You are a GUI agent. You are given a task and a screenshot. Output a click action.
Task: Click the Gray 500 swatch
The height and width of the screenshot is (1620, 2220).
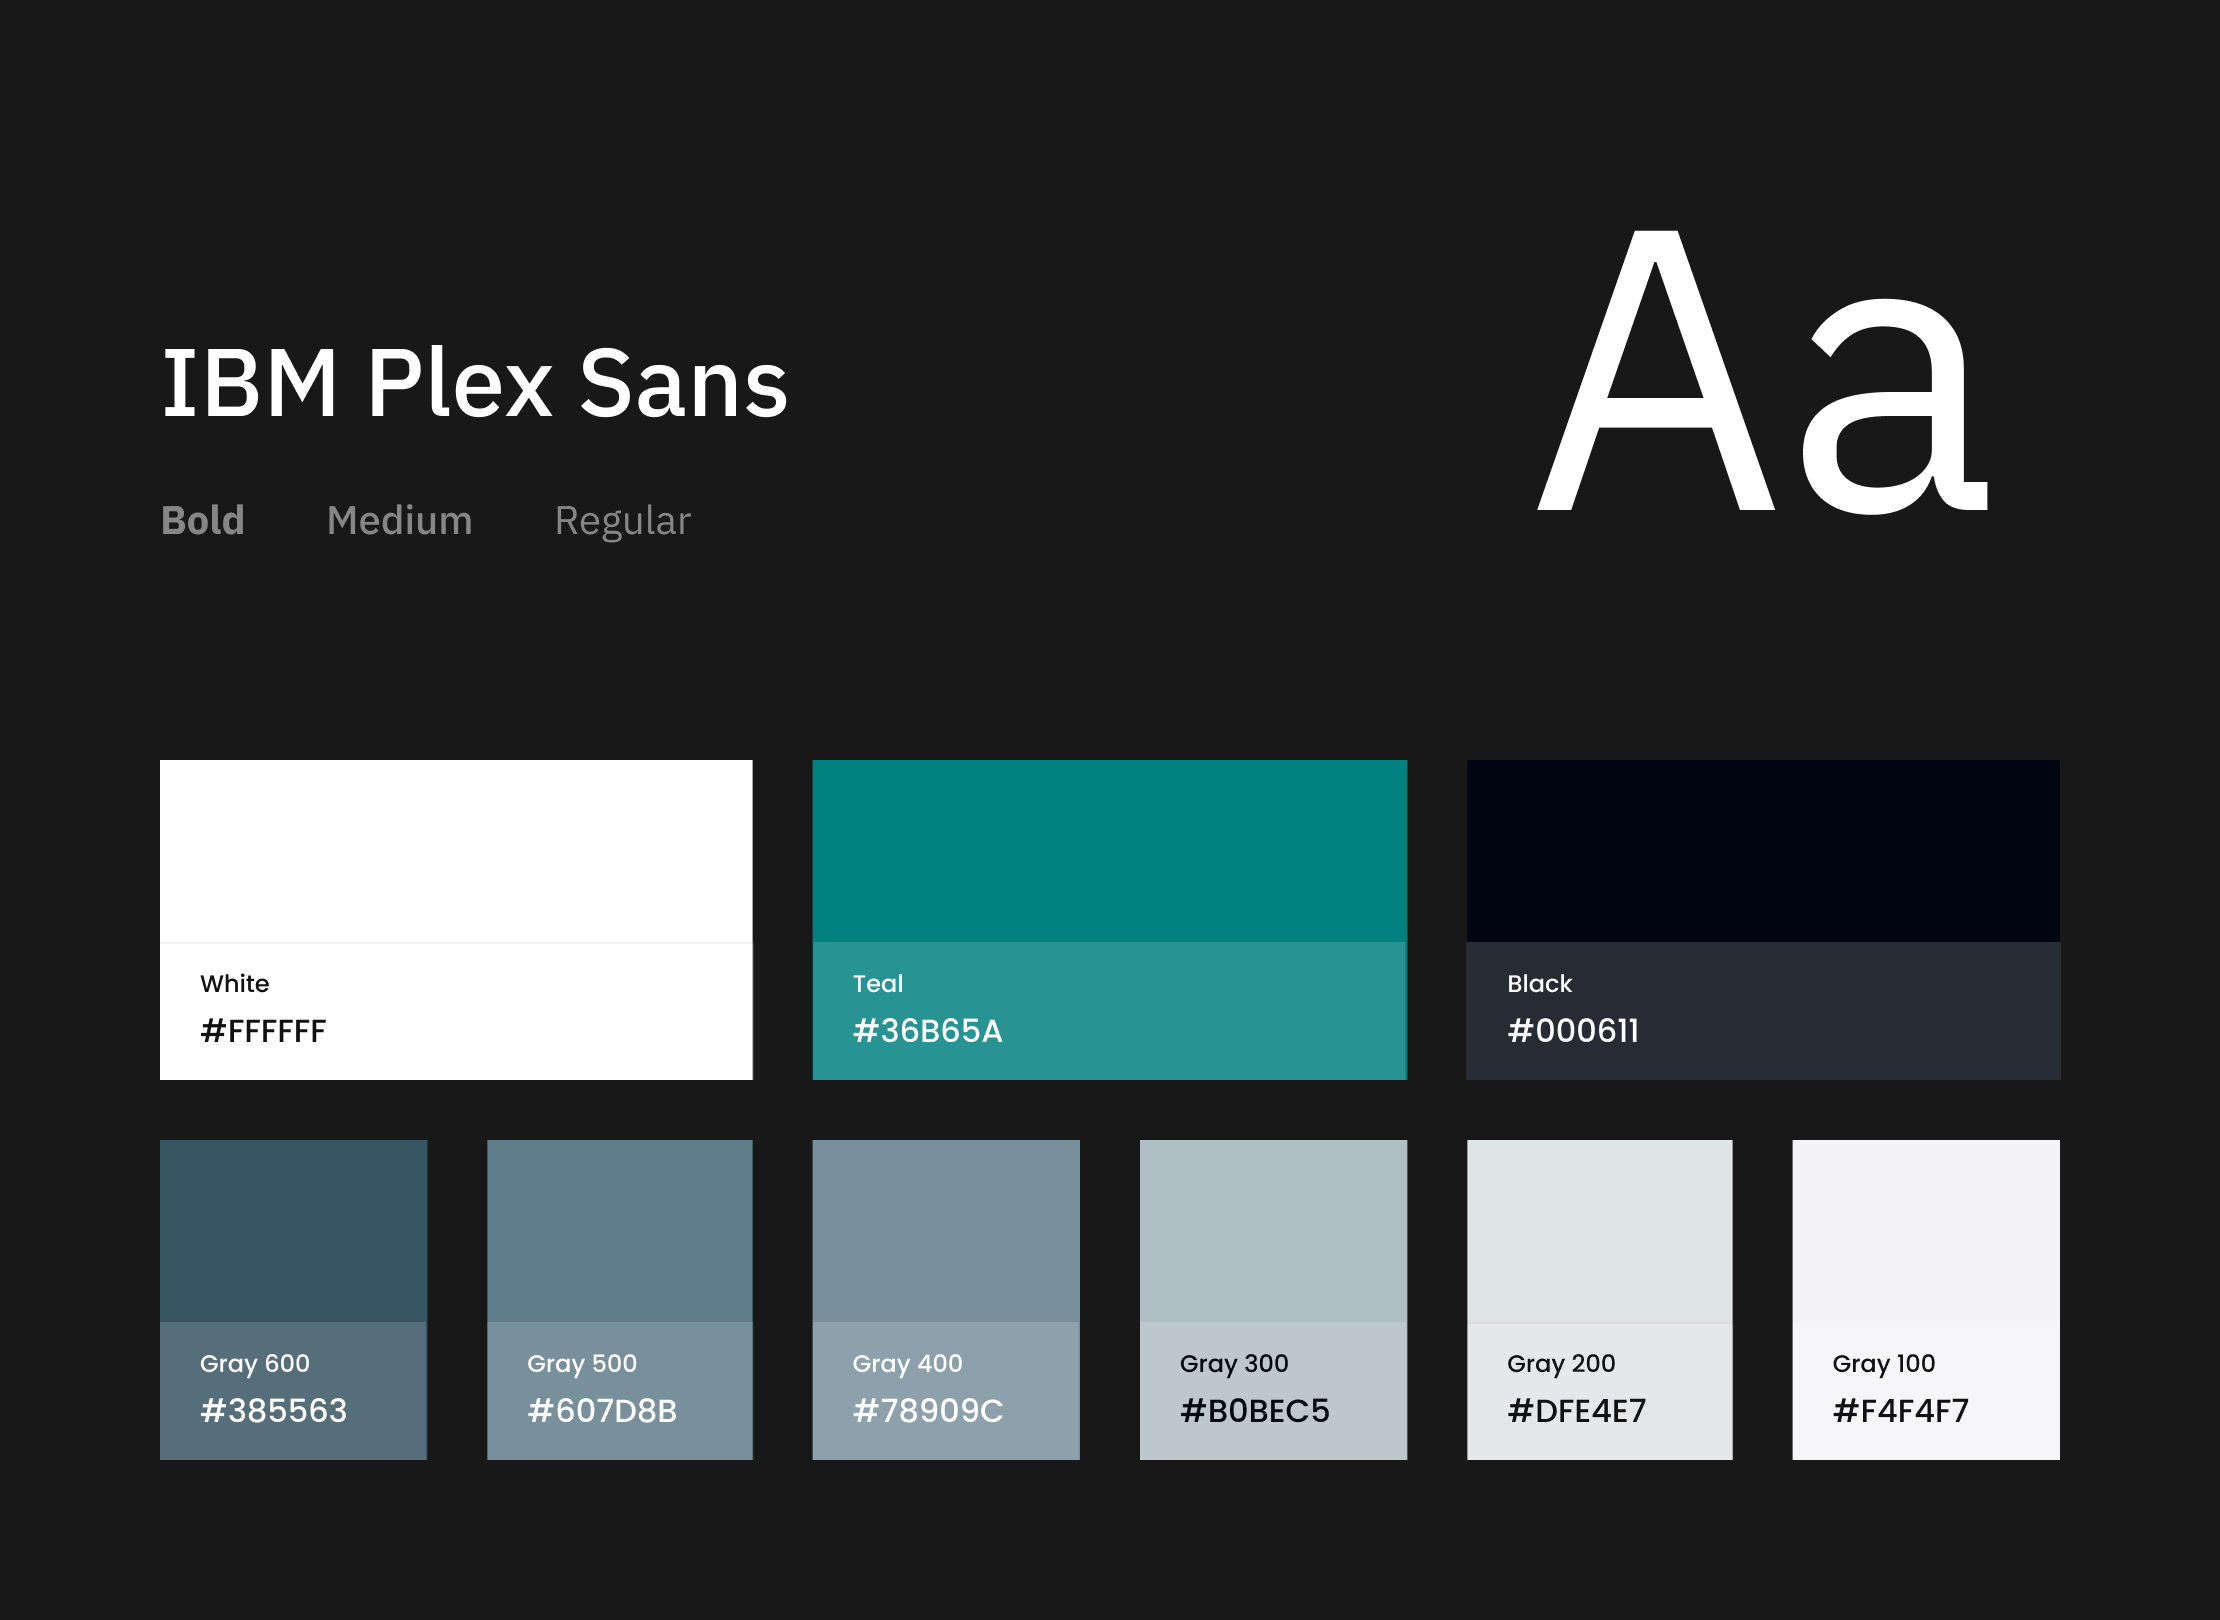click(x=620, y=1231)
